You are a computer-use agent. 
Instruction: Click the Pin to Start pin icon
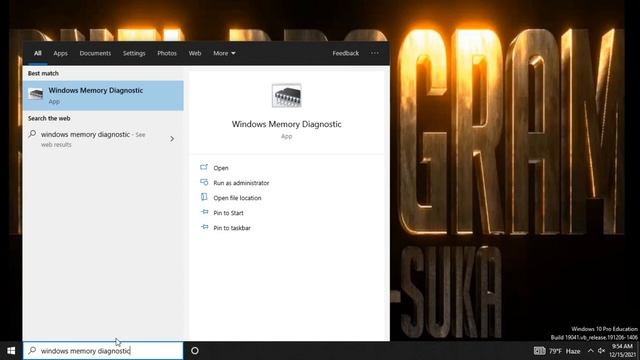[204, 212]
